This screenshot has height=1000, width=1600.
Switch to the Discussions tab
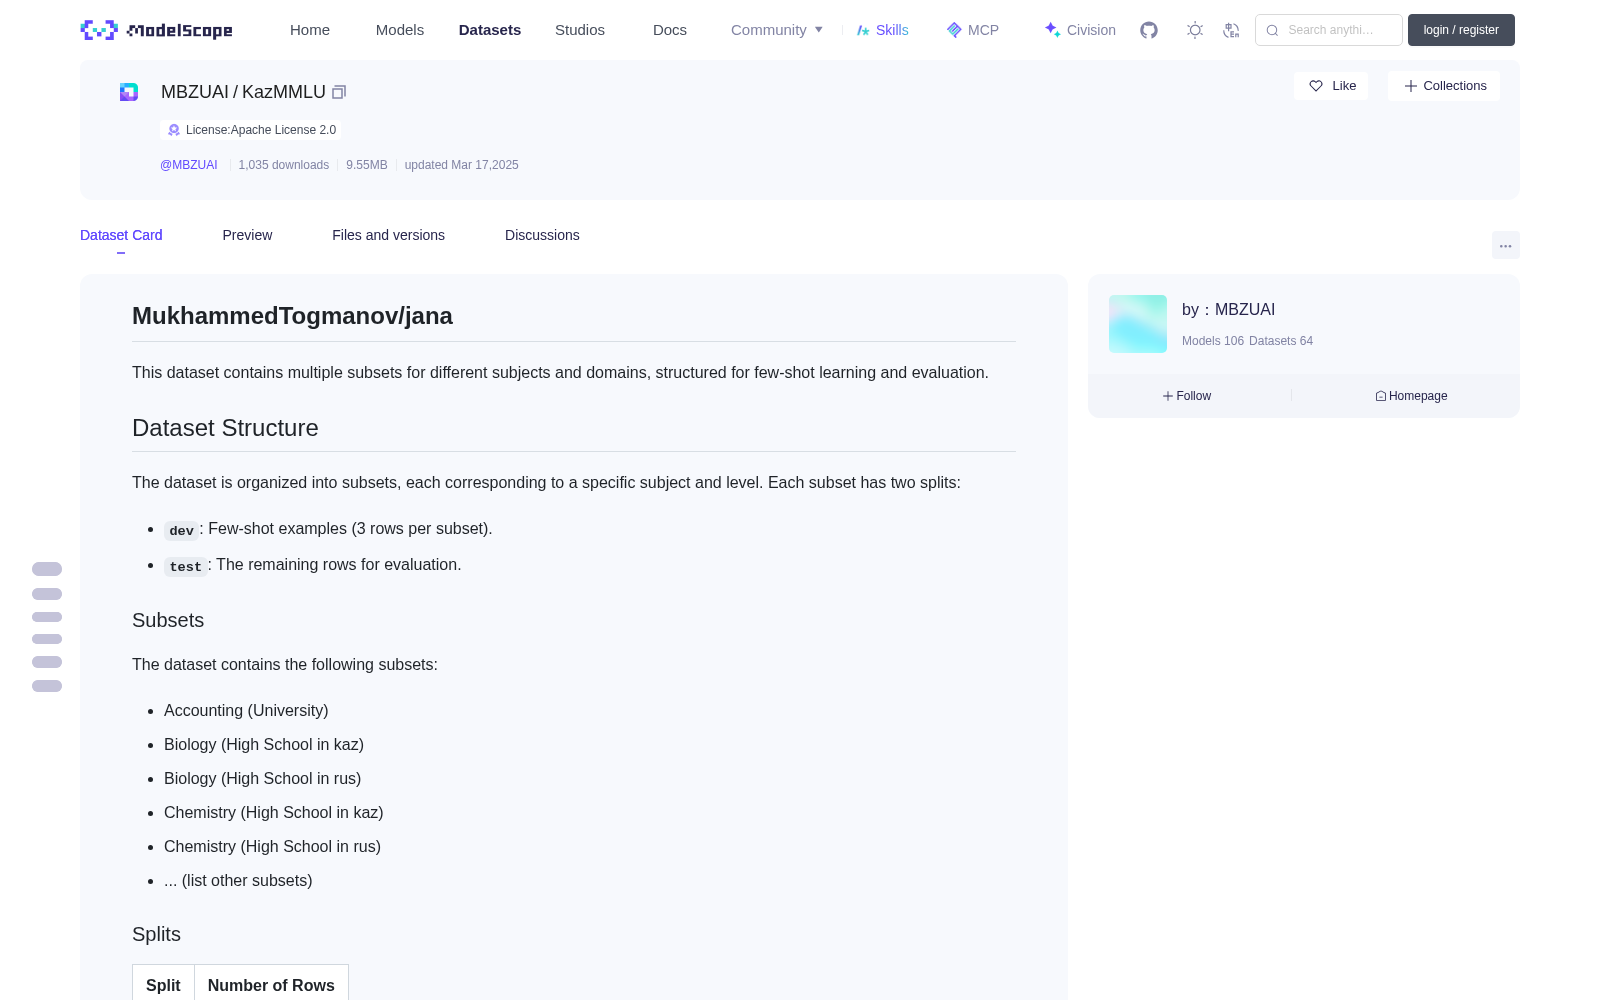[x=542, y=235]
